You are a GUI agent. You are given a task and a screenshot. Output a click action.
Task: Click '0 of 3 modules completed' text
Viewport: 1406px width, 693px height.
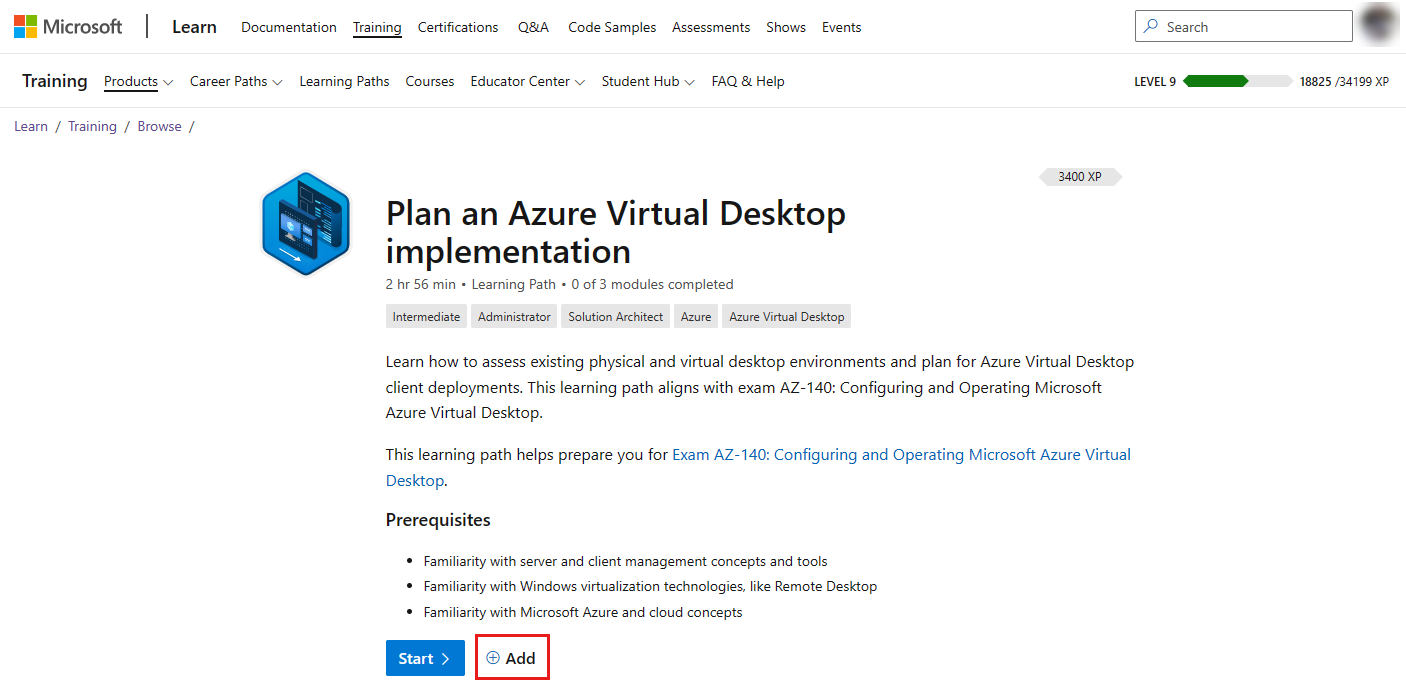(x=653, y=284)
